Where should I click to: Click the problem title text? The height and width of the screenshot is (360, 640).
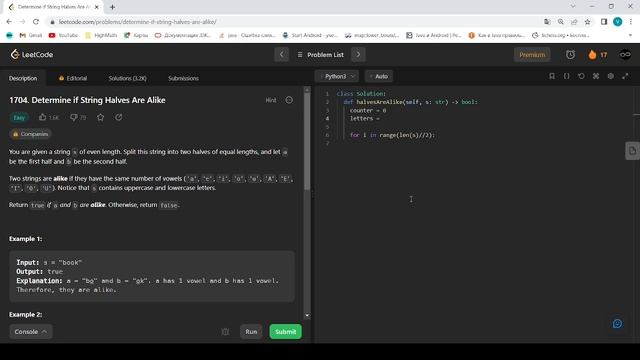[87, 100]
